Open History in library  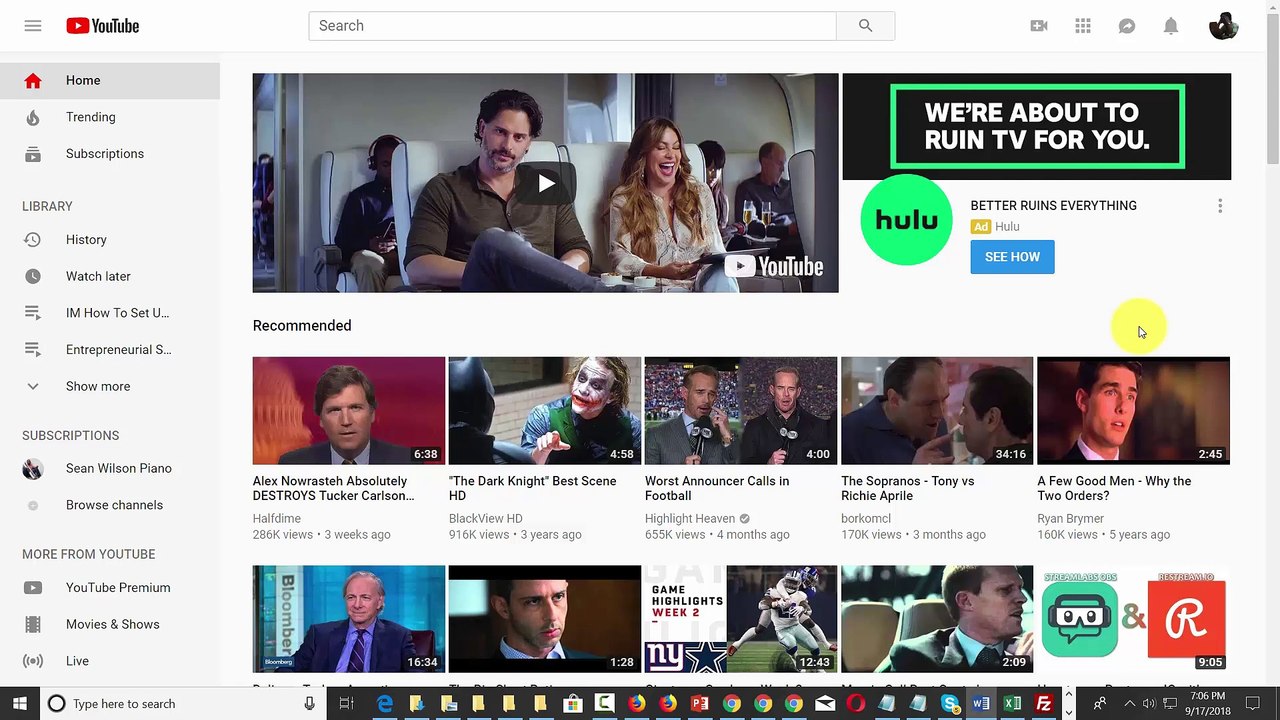coord(110,240)
